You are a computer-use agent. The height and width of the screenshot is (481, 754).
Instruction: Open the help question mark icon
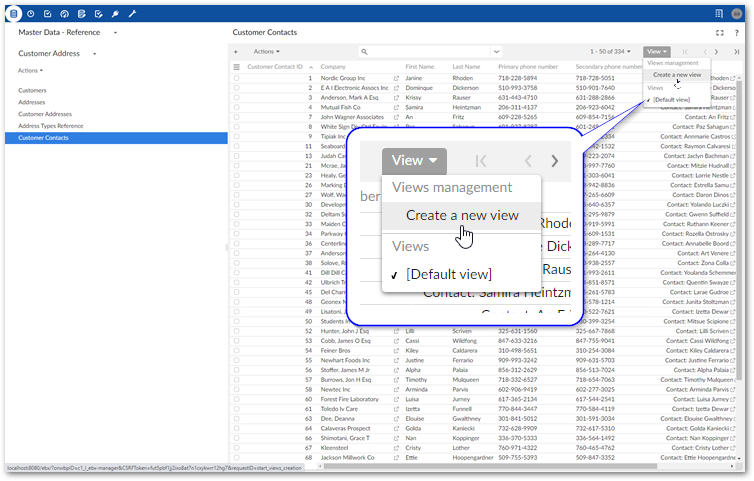[x=737, y=33]
